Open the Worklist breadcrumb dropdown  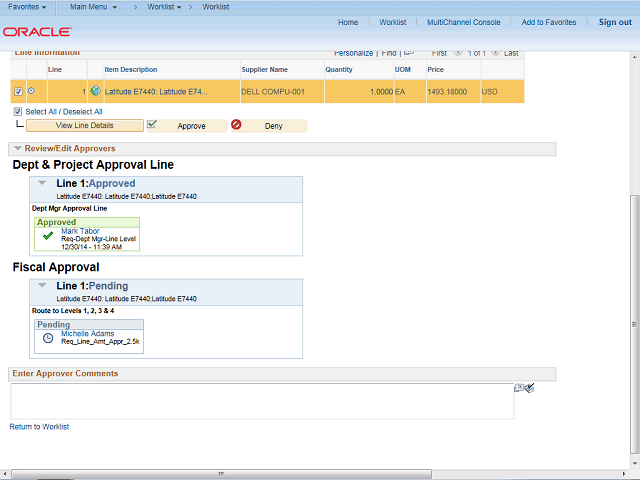pos(164,7)
